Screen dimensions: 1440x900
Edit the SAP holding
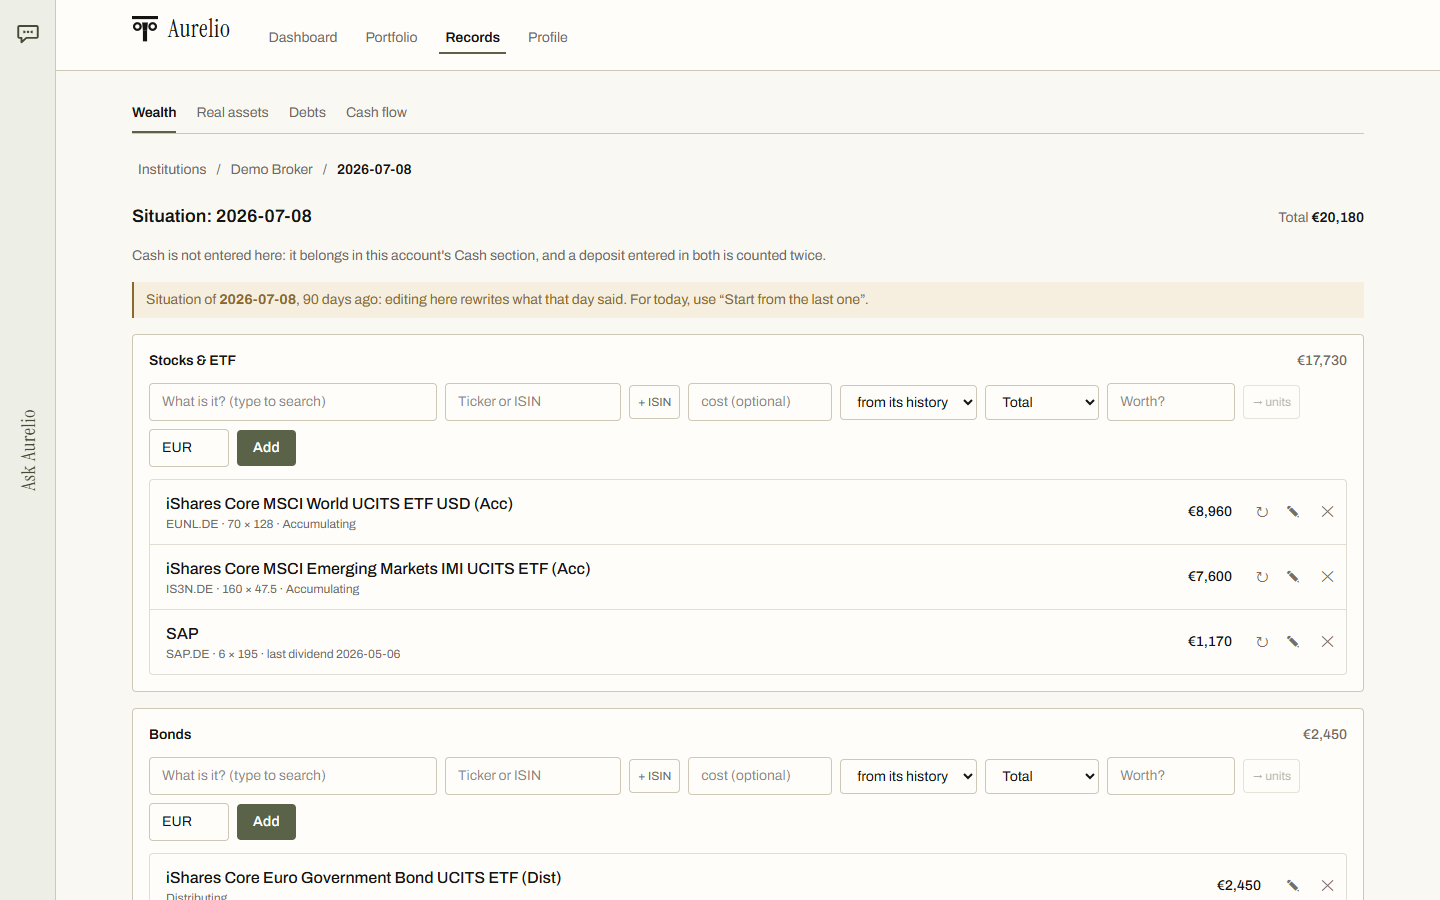1293,642
